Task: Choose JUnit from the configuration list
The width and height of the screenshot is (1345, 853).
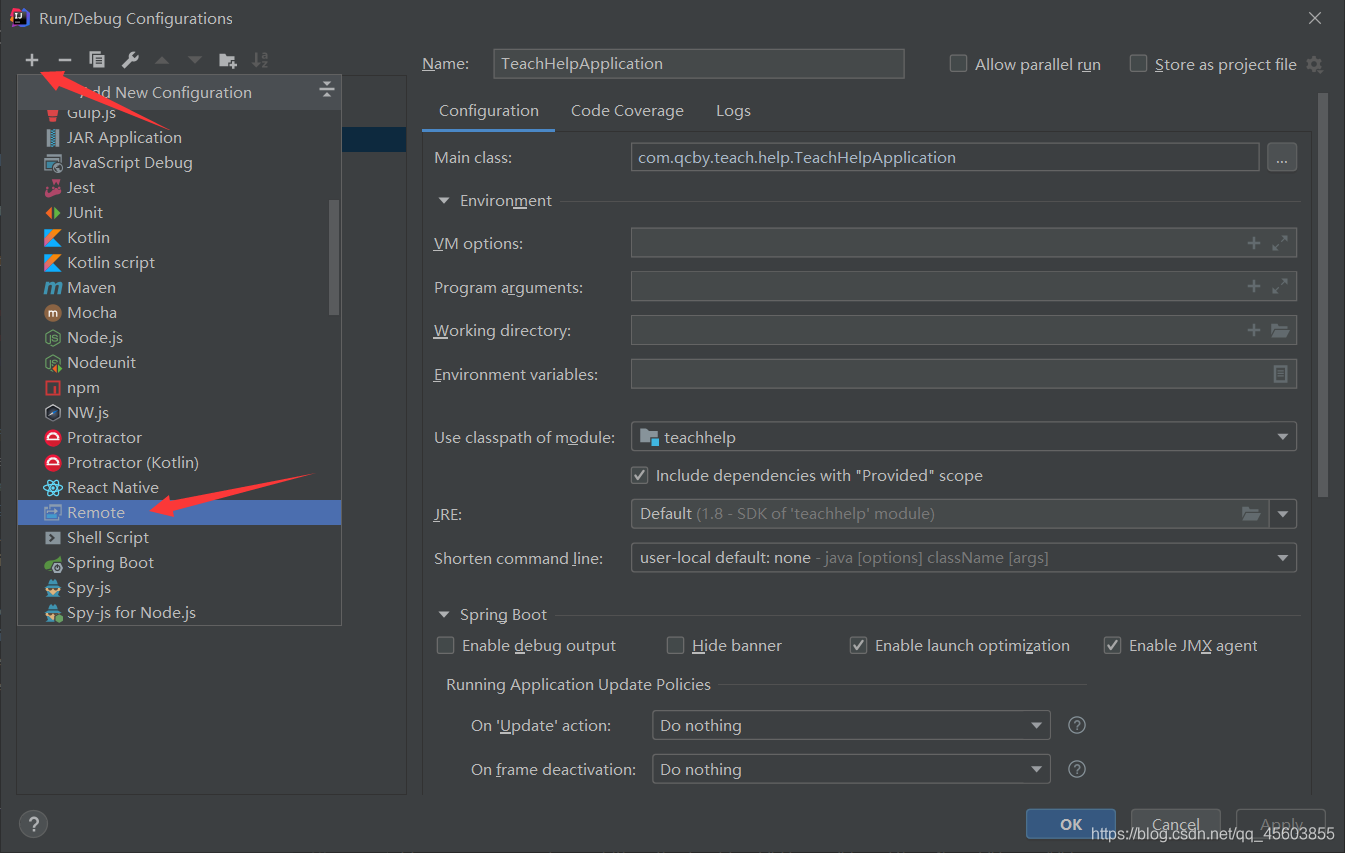Action: pos(179,212)
